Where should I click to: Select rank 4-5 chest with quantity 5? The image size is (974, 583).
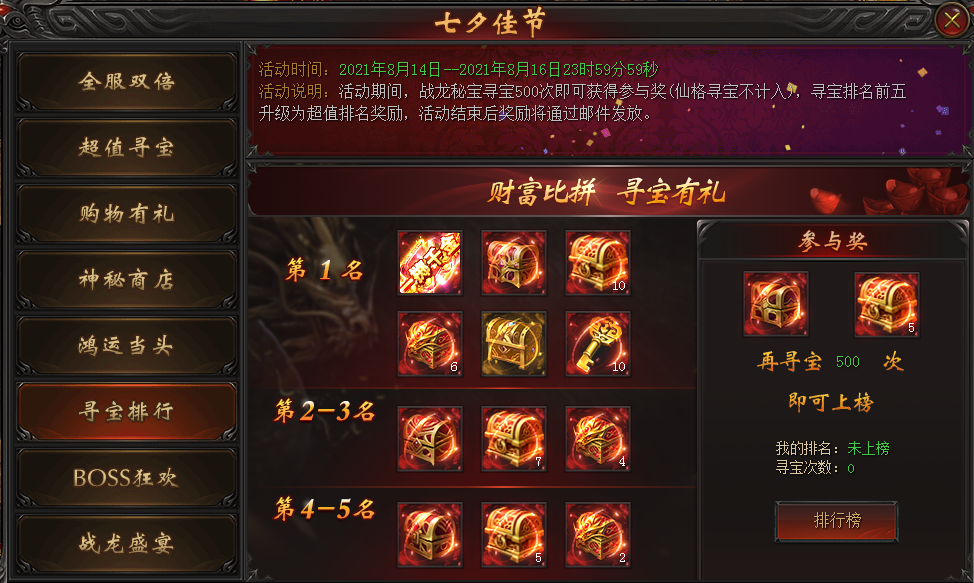[514, 535]
